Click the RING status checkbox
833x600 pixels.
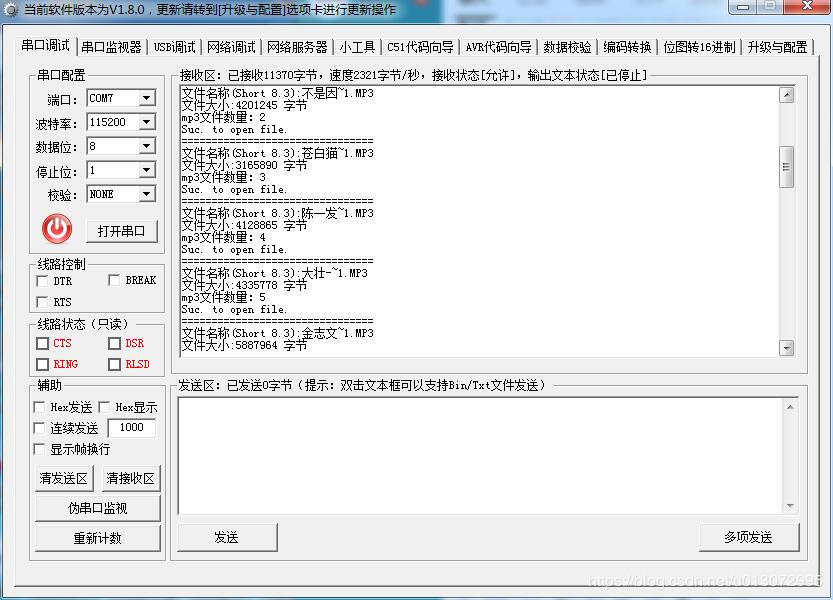42,364
